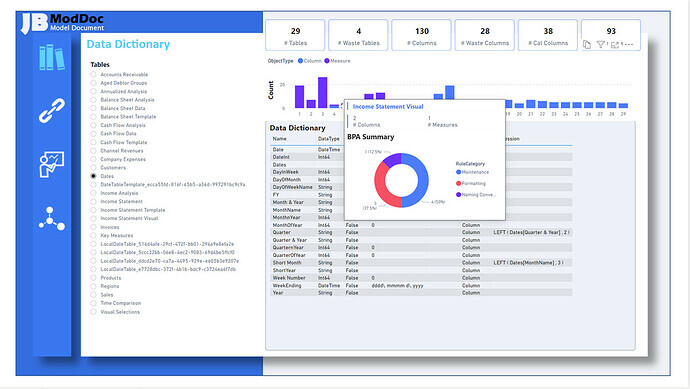
Task: Sort by the Name column header
Action: click(279, 139)
